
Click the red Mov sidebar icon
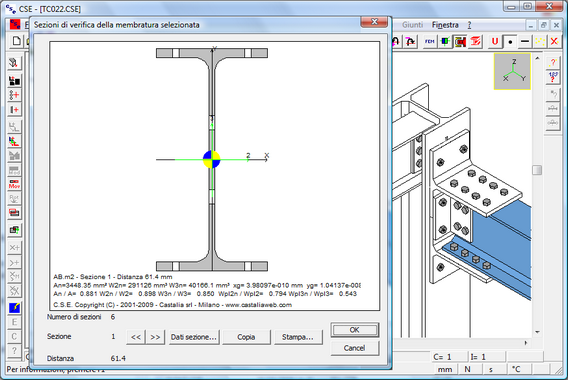[x=14, y=184]
